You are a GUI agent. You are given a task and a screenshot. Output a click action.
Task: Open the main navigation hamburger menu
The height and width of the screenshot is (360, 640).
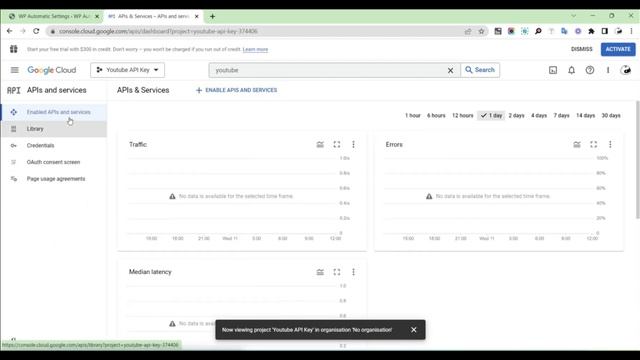15,70
